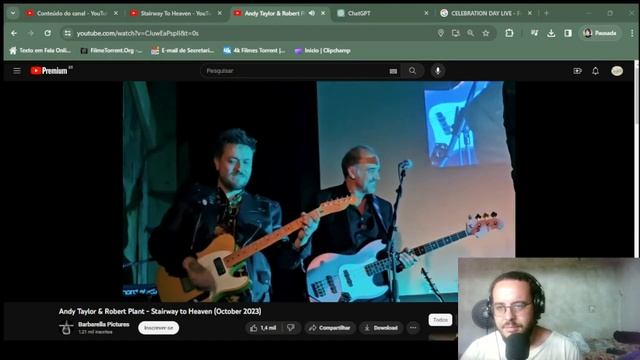Open the browser extensions puzzle icon
This screenshot has width=640, height=360.
(x=509, y=33)
